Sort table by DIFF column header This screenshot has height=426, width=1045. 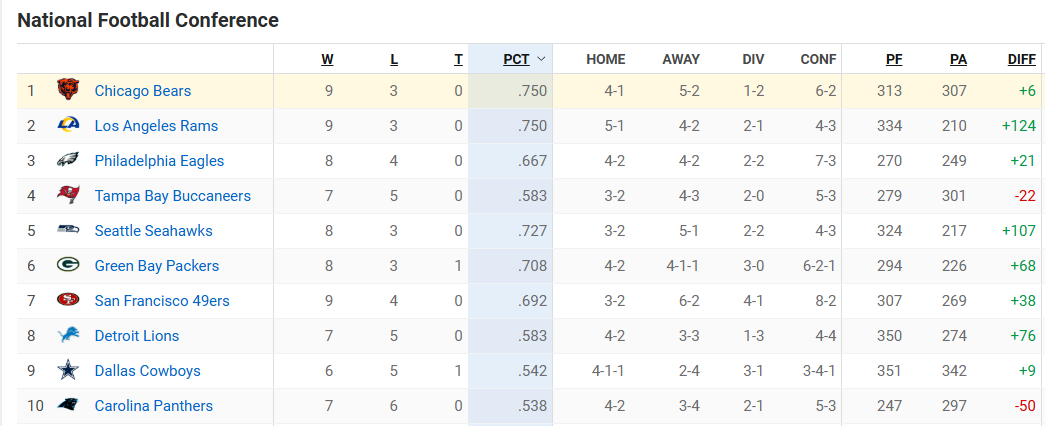pyautogui.click(x=1021, y=59)
